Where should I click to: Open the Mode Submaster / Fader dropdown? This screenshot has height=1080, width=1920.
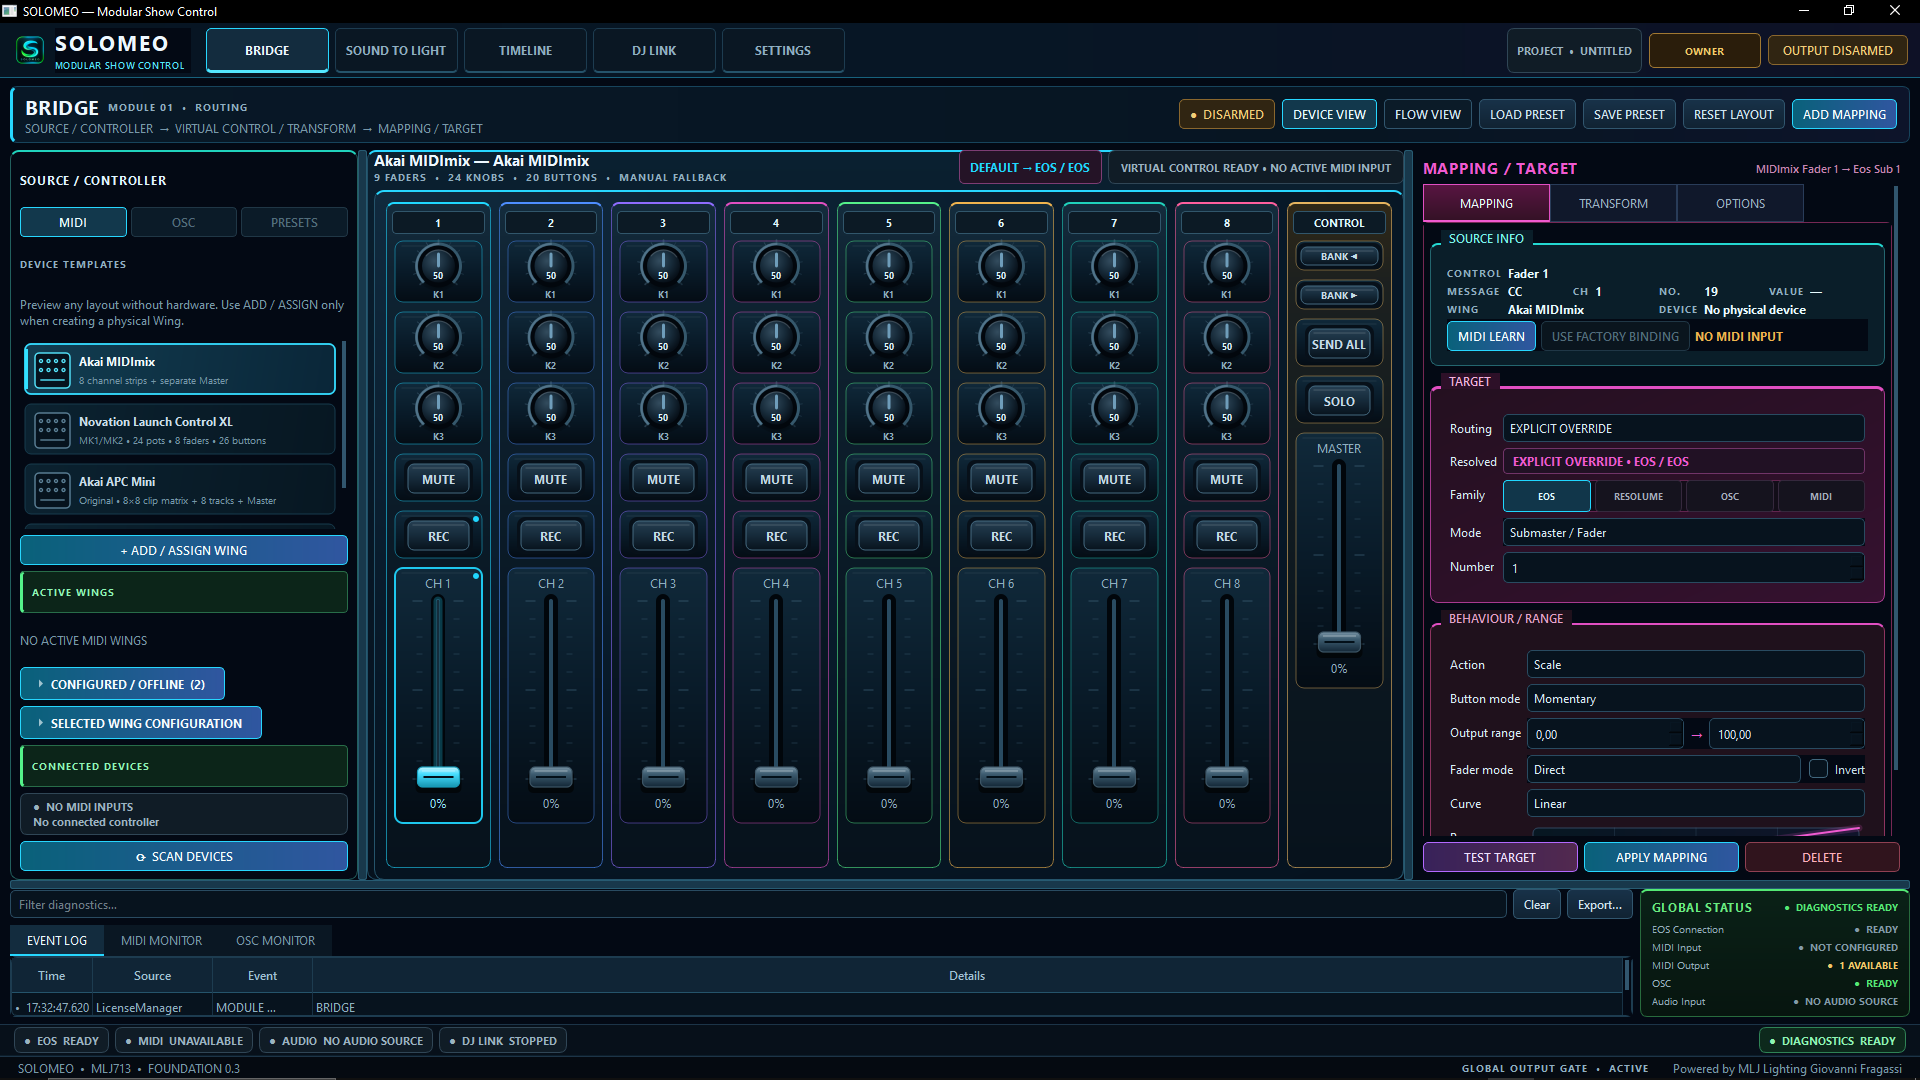pyautogui.click(x=1684, y=533)
